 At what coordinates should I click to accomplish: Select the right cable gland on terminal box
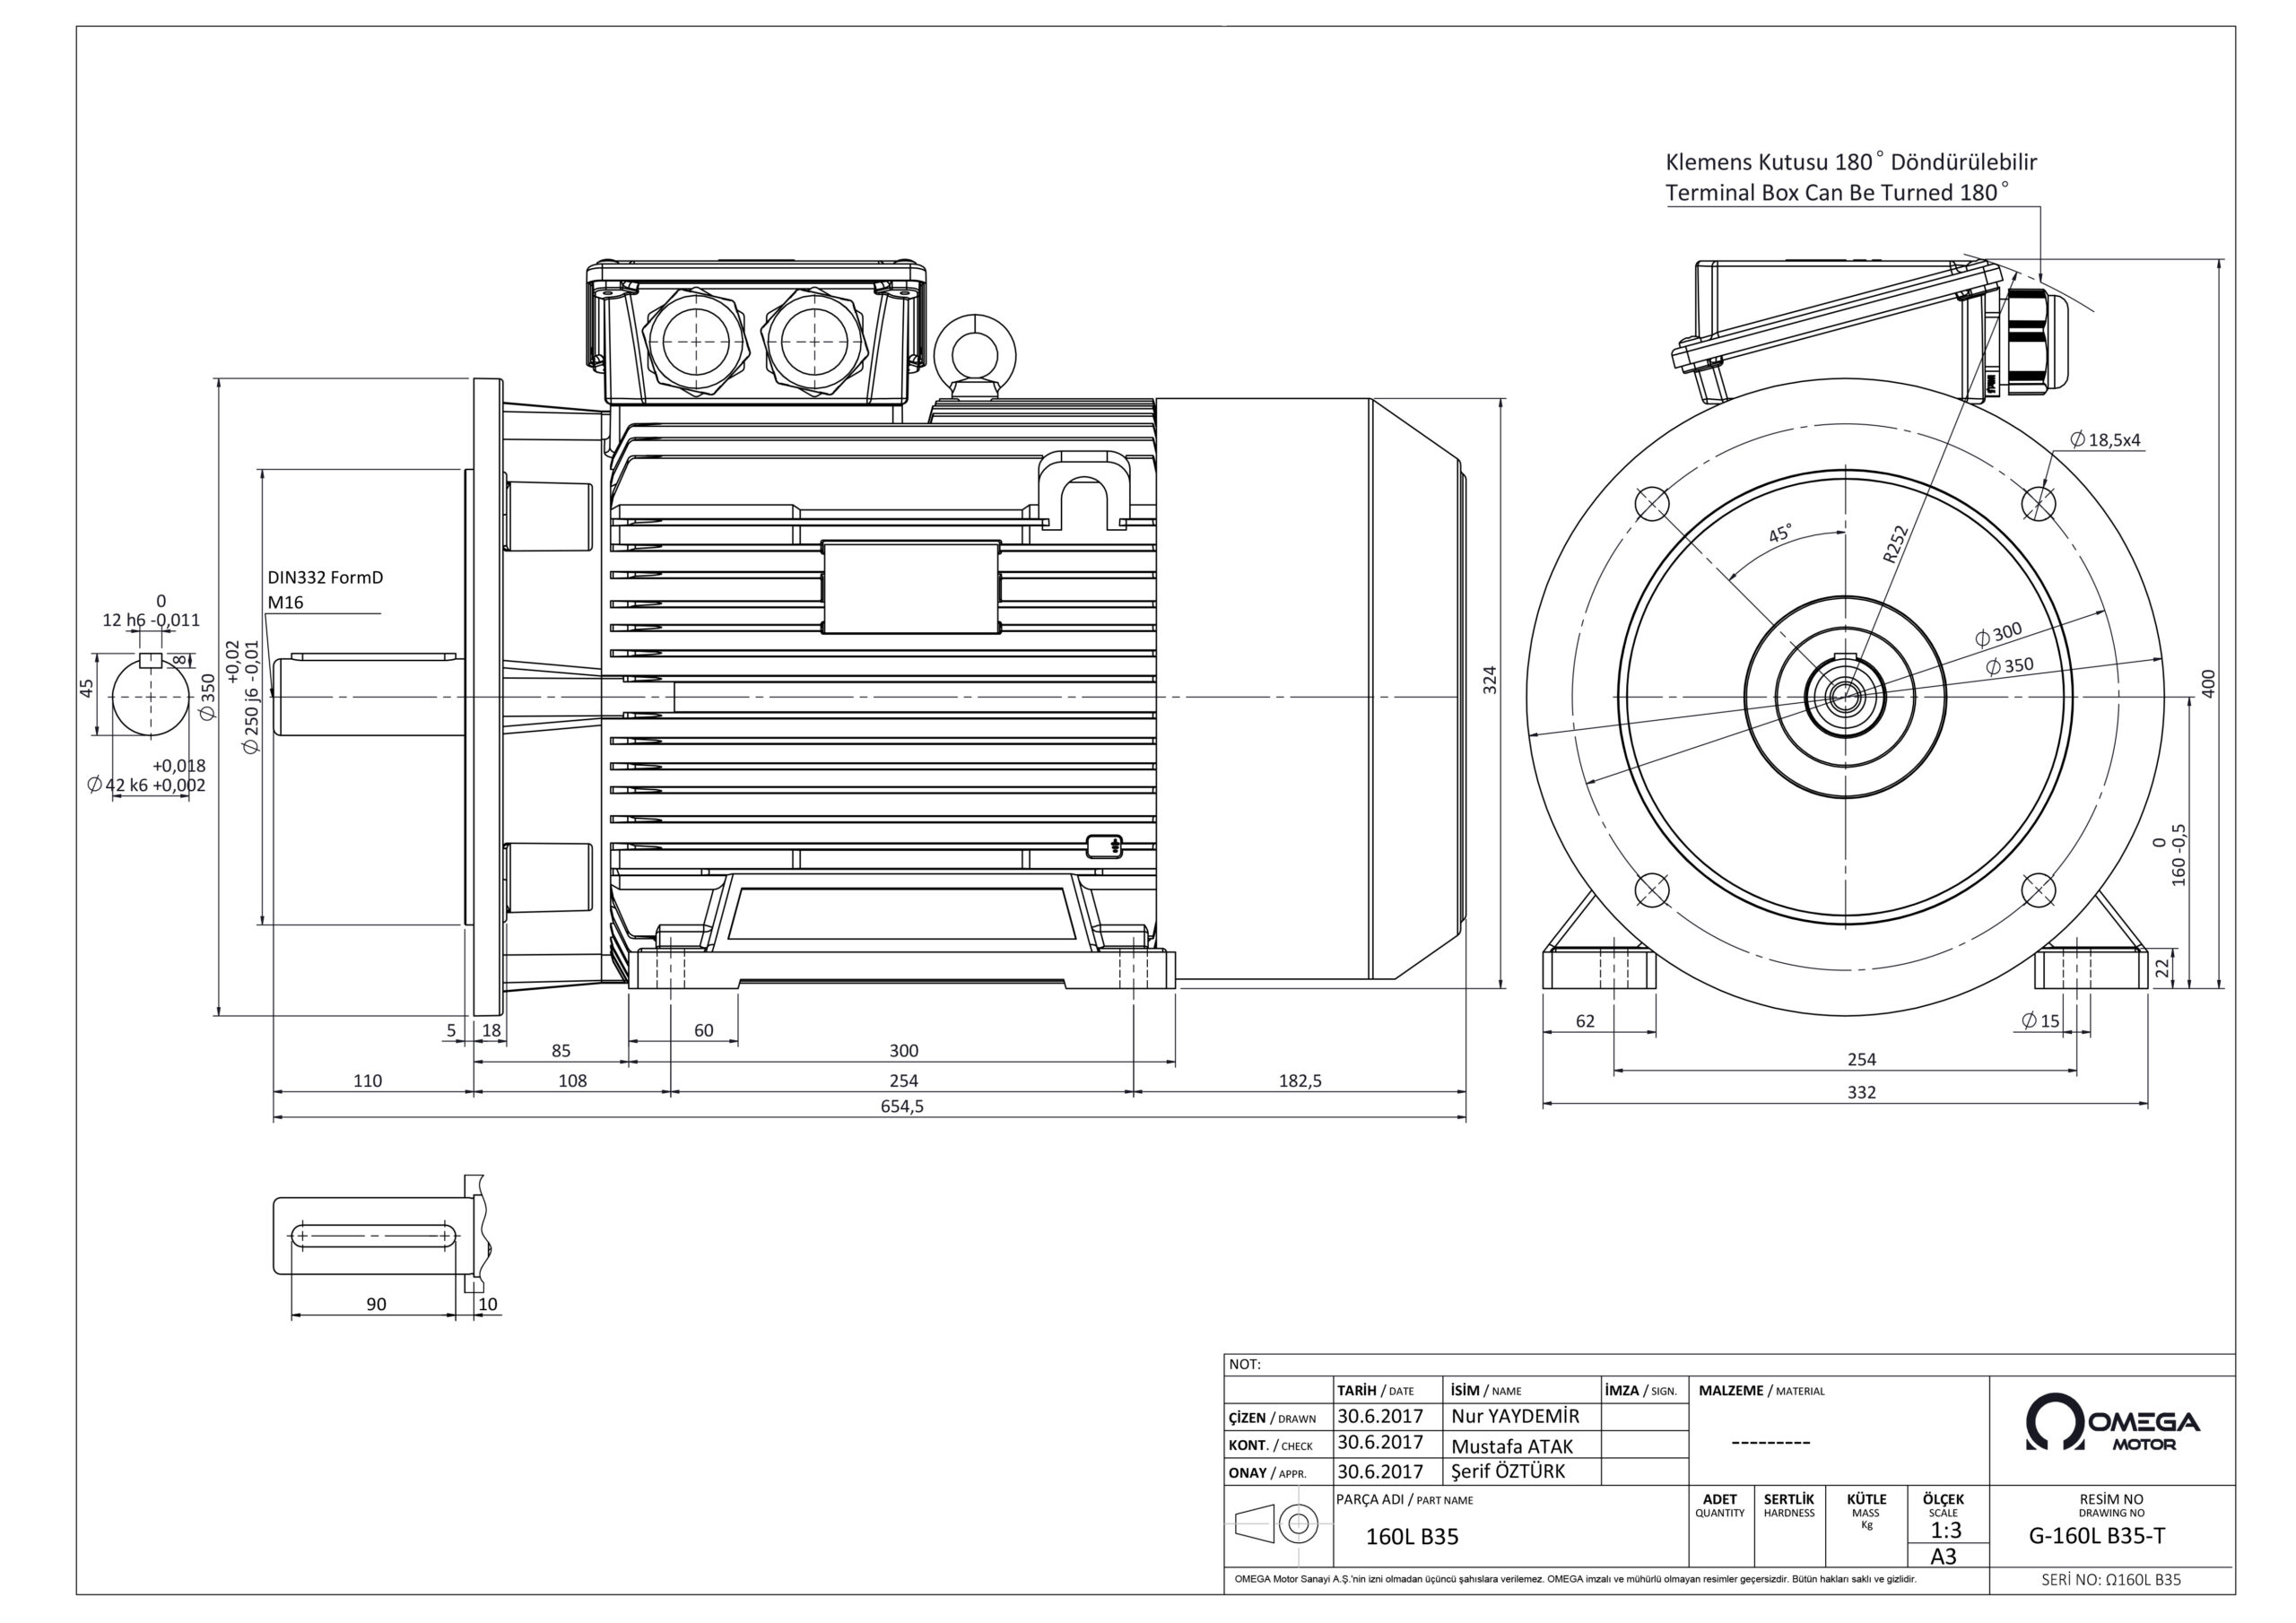(814, 341)
